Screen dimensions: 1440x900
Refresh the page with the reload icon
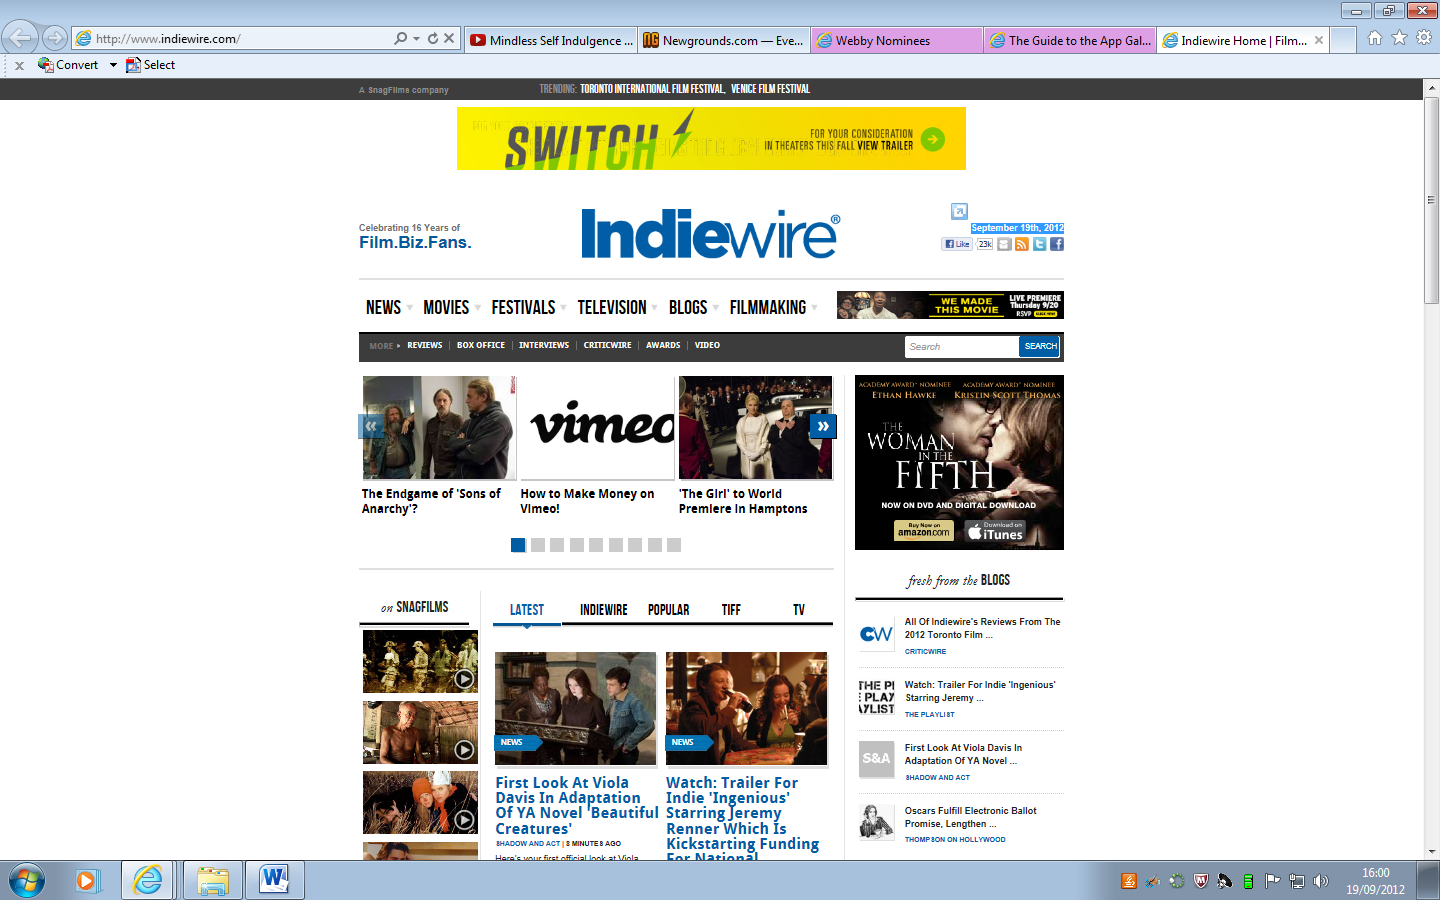click(433, 39)
